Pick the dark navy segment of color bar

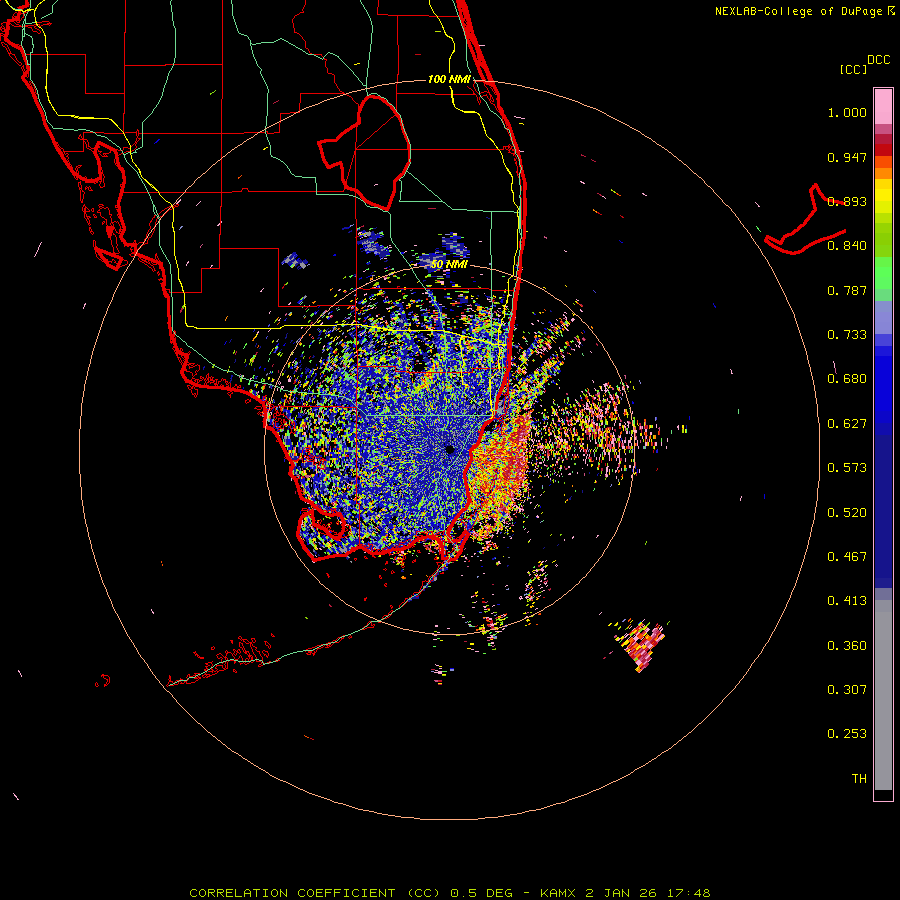883,511
